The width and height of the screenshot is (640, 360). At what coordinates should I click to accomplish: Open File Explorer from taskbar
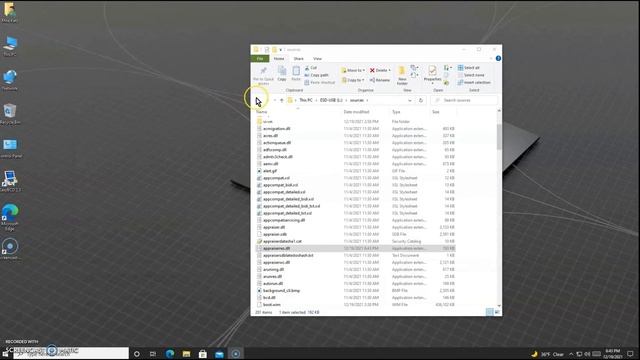point(187,354)
